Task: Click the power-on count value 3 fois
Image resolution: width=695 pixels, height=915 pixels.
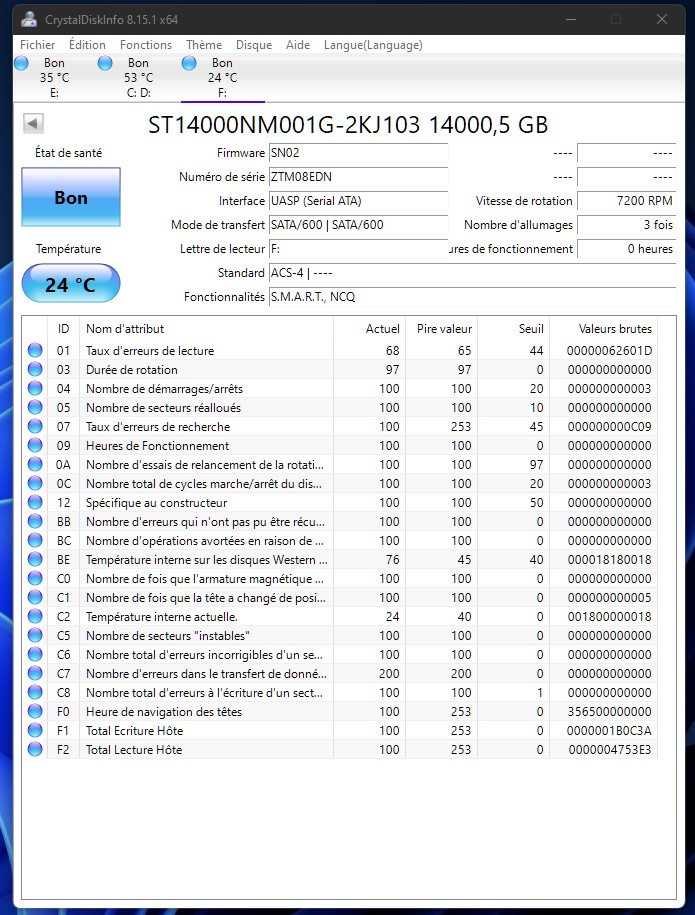Action: 626,225
